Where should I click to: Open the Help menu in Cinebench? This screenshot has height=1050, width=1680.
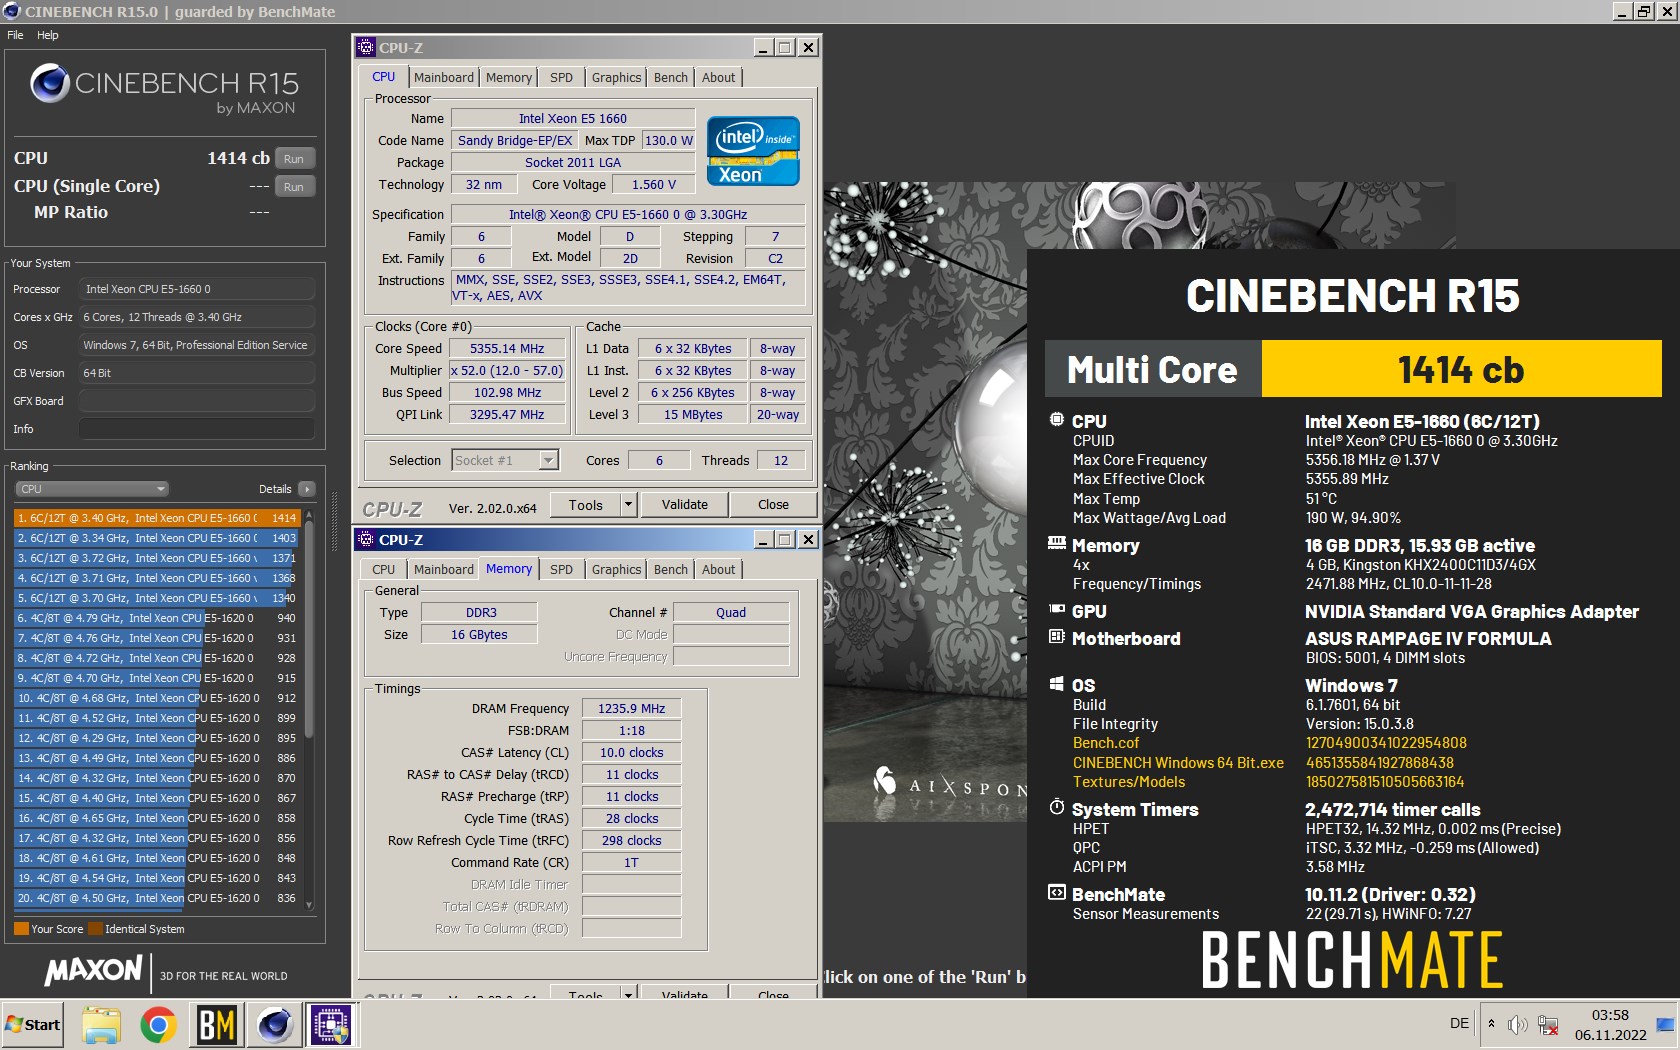[x=48, y=35]
